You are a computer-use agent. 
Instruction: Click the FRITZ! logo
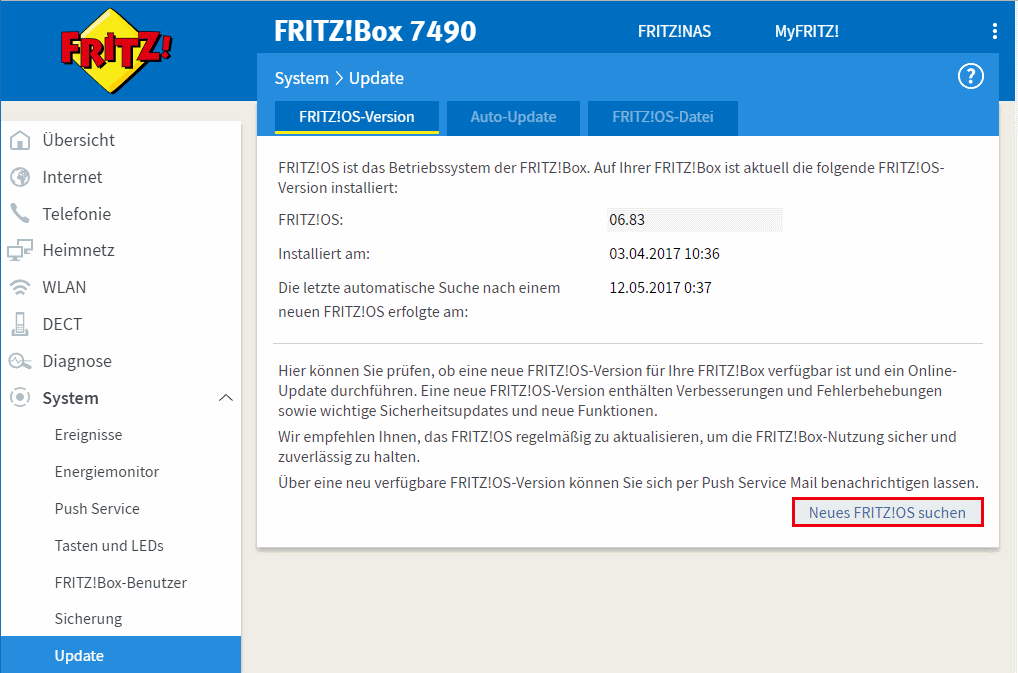coord(116,51)
